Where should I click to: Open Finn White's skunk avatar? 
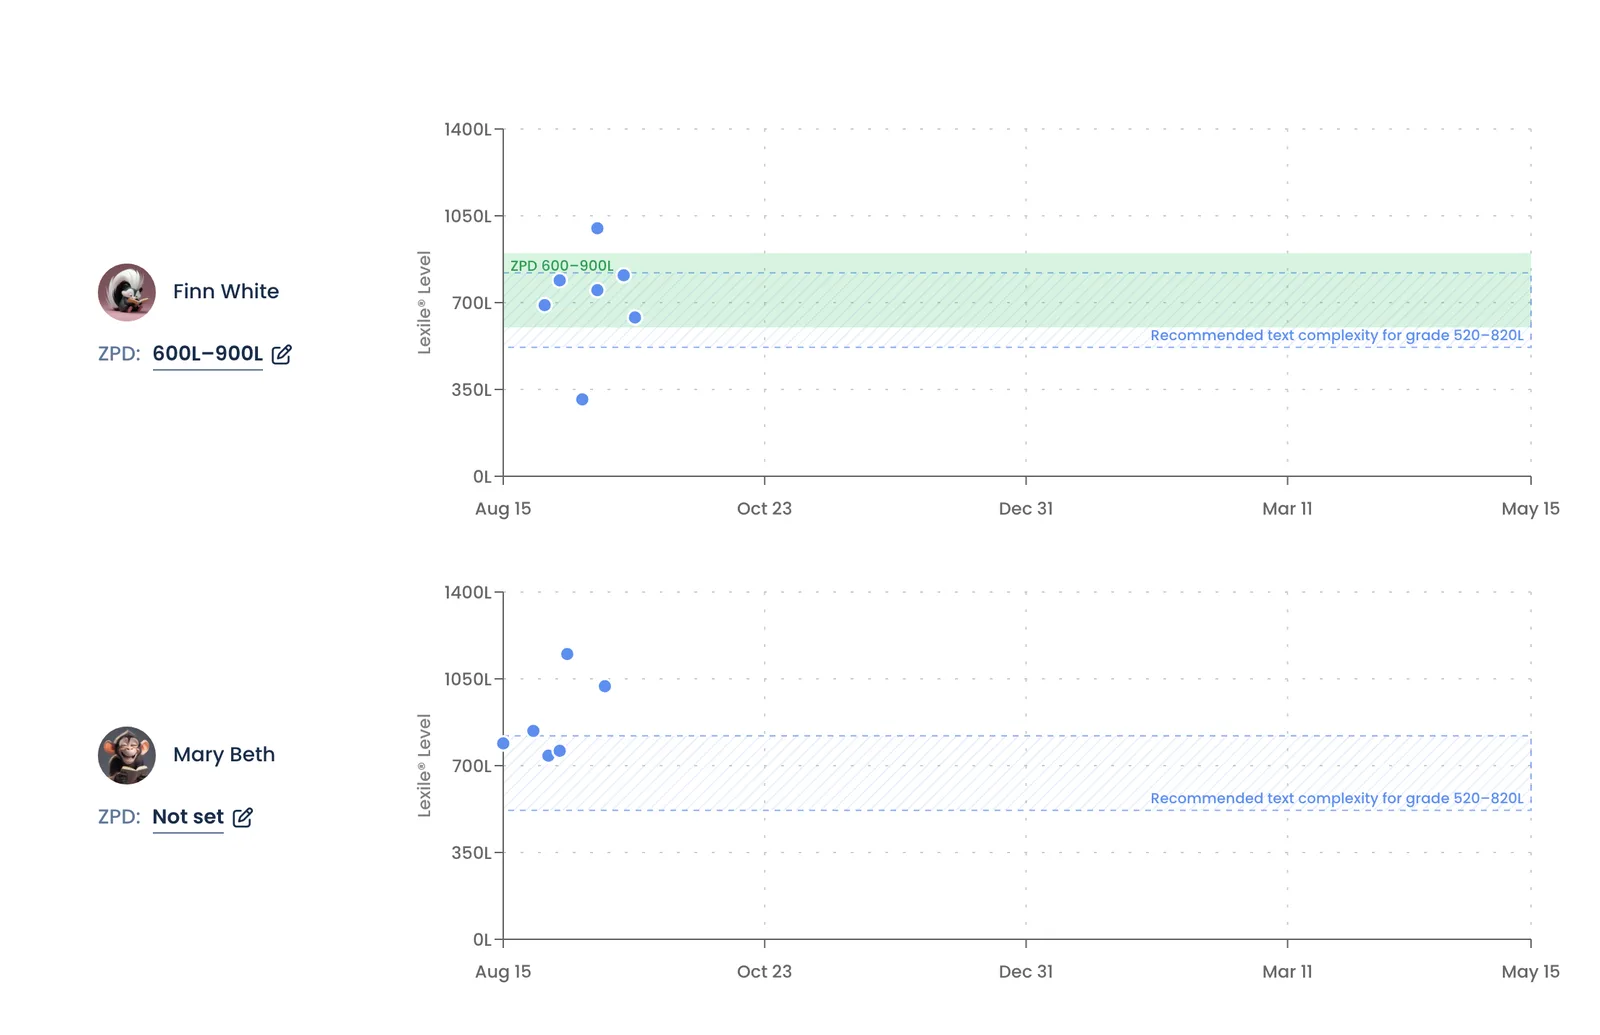(127, 292)
